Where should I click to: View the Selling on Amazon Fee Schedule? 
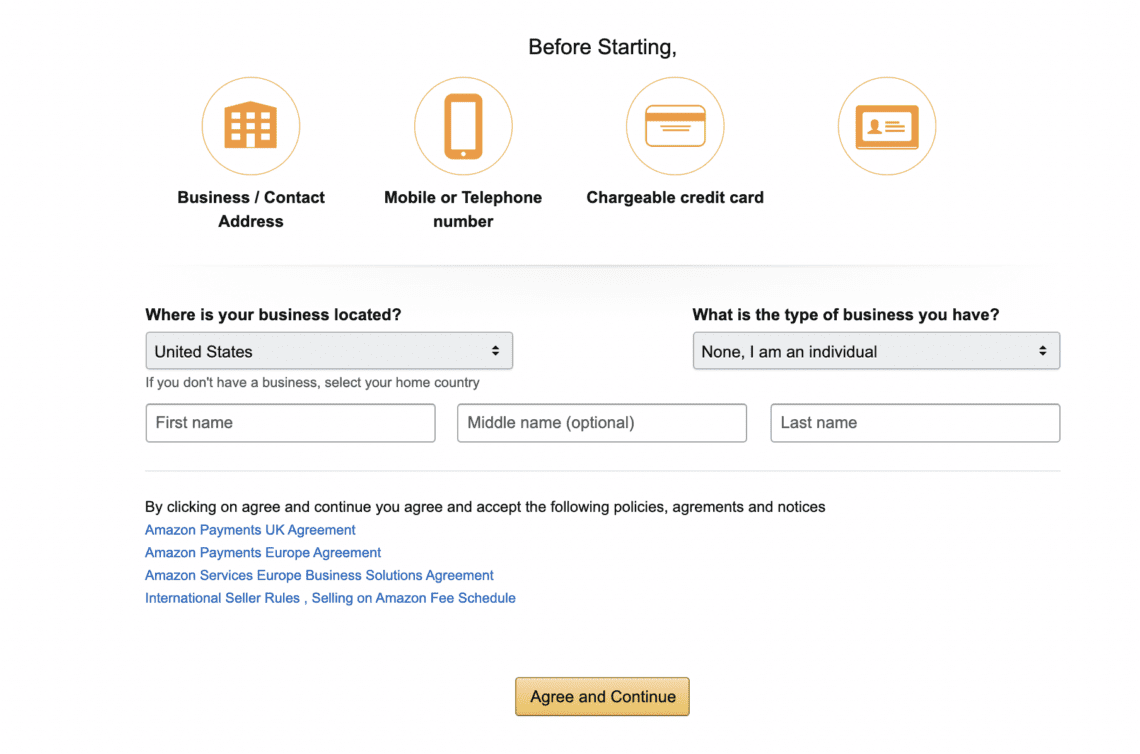(x=413, y=597)
